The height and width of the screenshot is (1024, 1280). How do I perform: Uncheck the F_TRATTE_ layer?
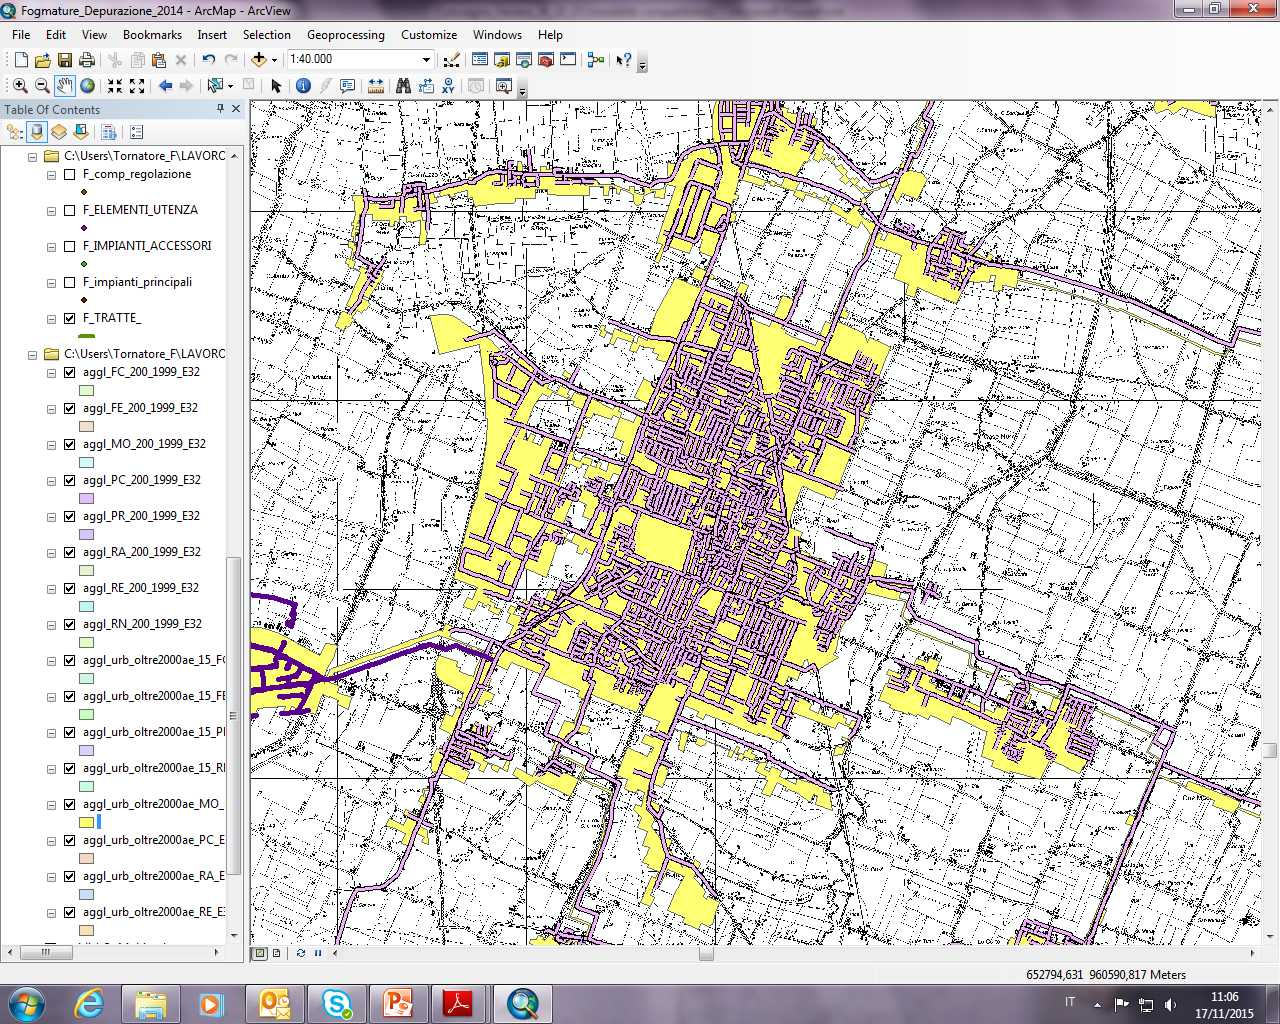(70, 318)
